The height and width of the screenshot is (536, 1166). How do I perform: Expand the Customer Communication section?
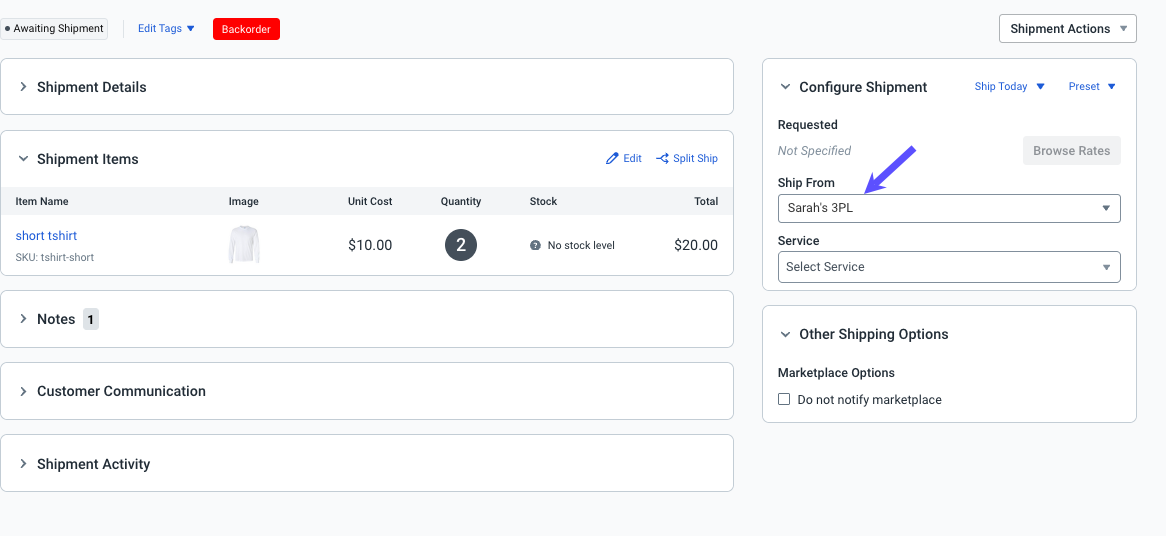click(24, 391)
